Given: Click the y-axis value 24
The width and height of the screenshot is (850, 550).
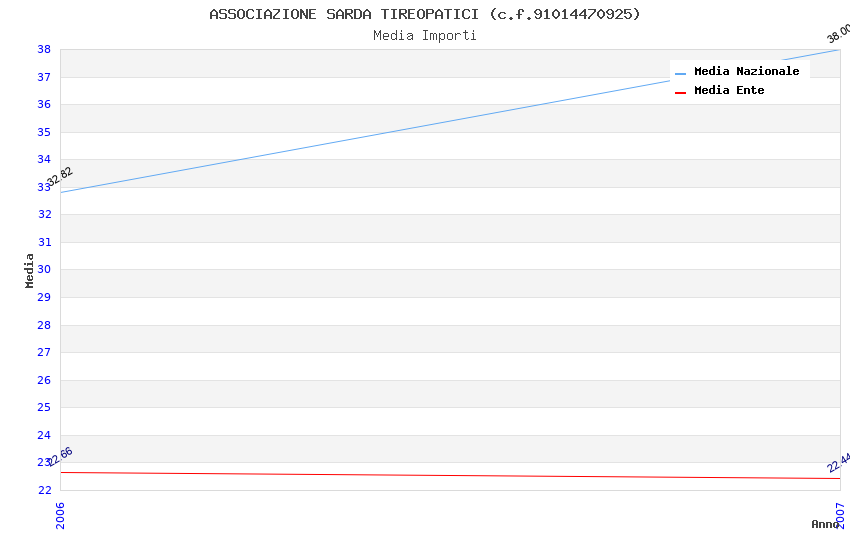Looking at the screenshot, I should [x=44, y=435].
